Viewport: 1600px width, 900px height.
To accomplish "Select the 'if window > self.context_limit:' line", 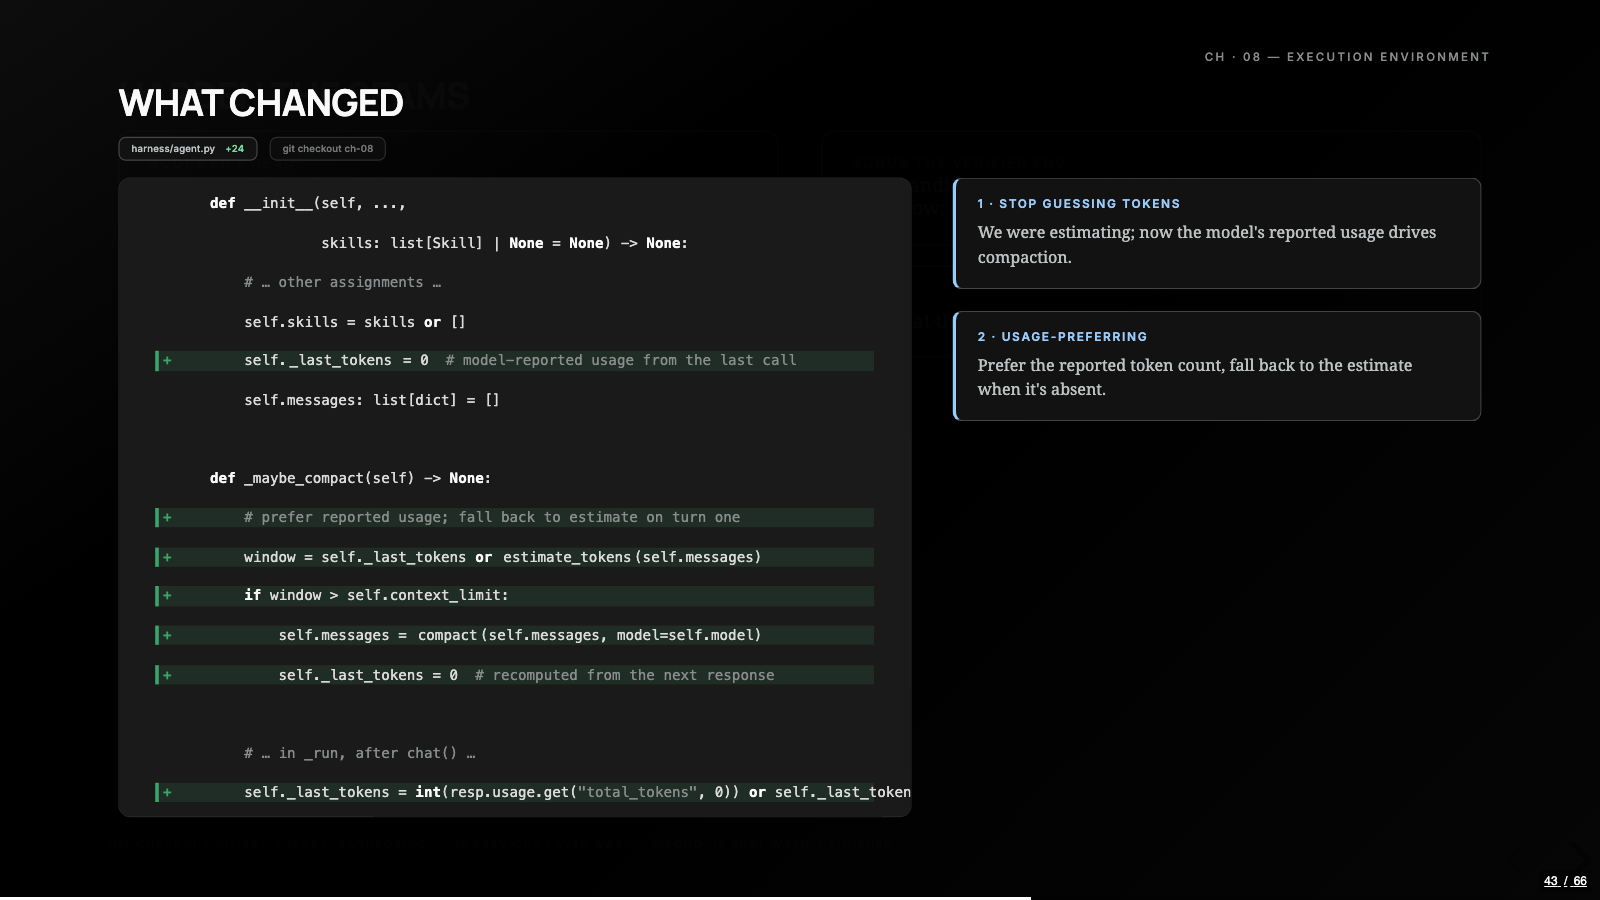I will (x=514, y=595).
